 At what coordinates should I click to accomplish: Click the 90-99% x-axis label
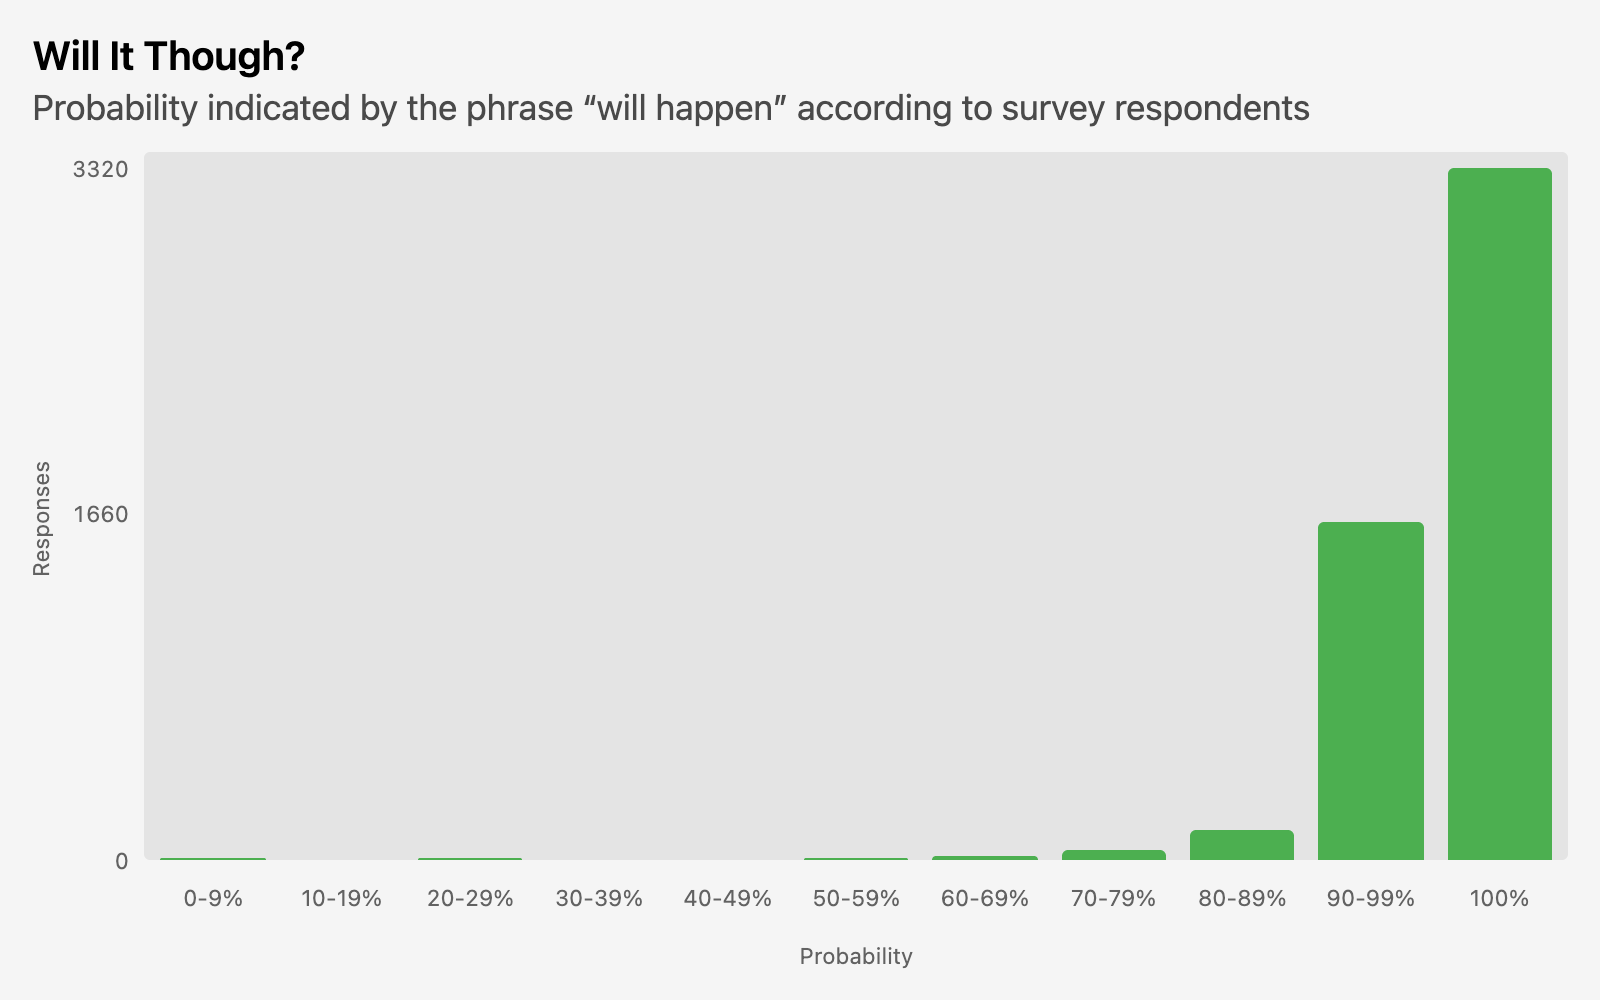click(1370, 899)
